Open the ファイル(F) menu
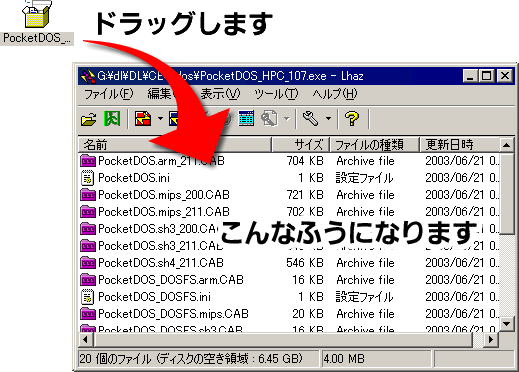The width and height of the screenshot is (519, 372). pos(109,94)
